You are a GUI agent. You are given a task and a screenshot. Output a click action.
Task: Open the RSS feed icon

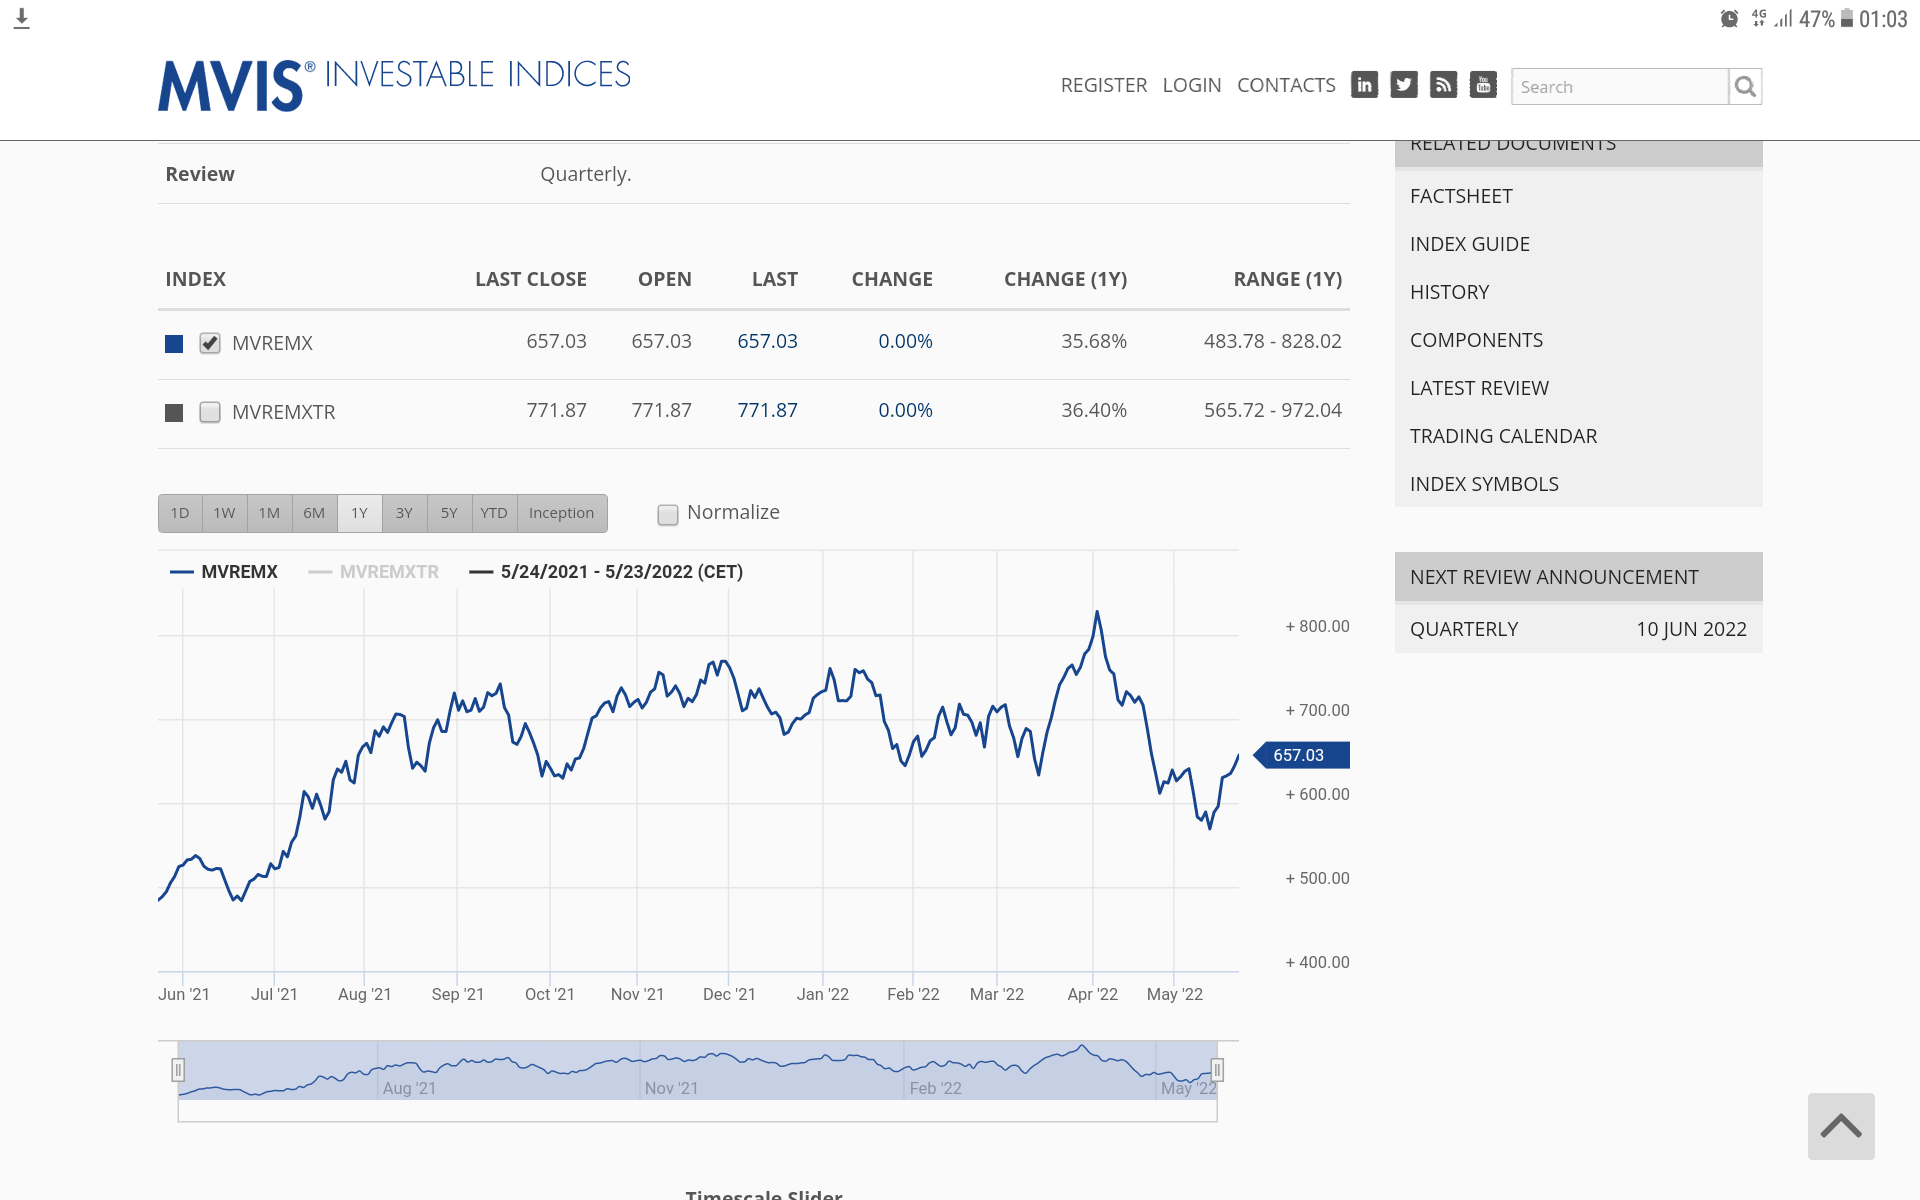point(1443,85)
